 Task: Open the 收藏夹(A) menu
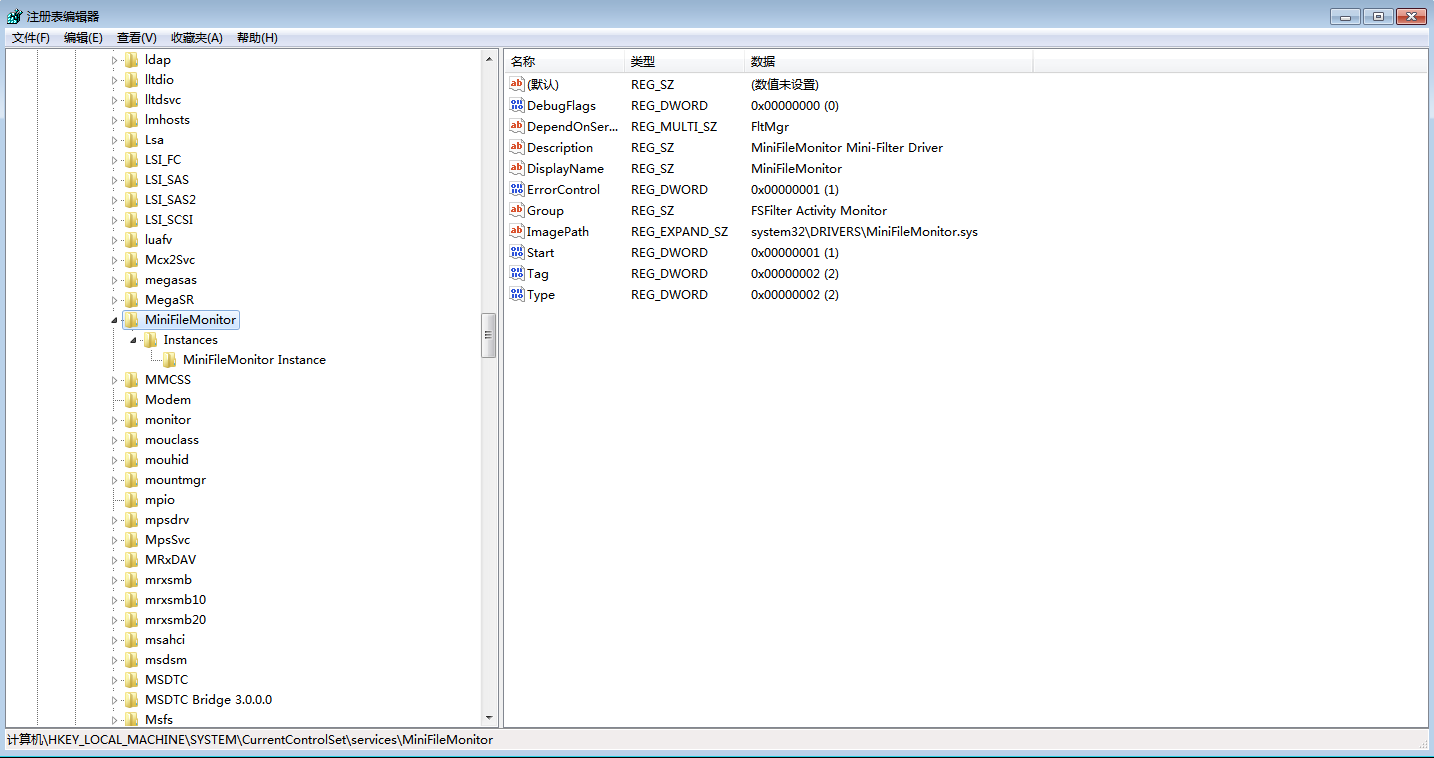(197, 38)
